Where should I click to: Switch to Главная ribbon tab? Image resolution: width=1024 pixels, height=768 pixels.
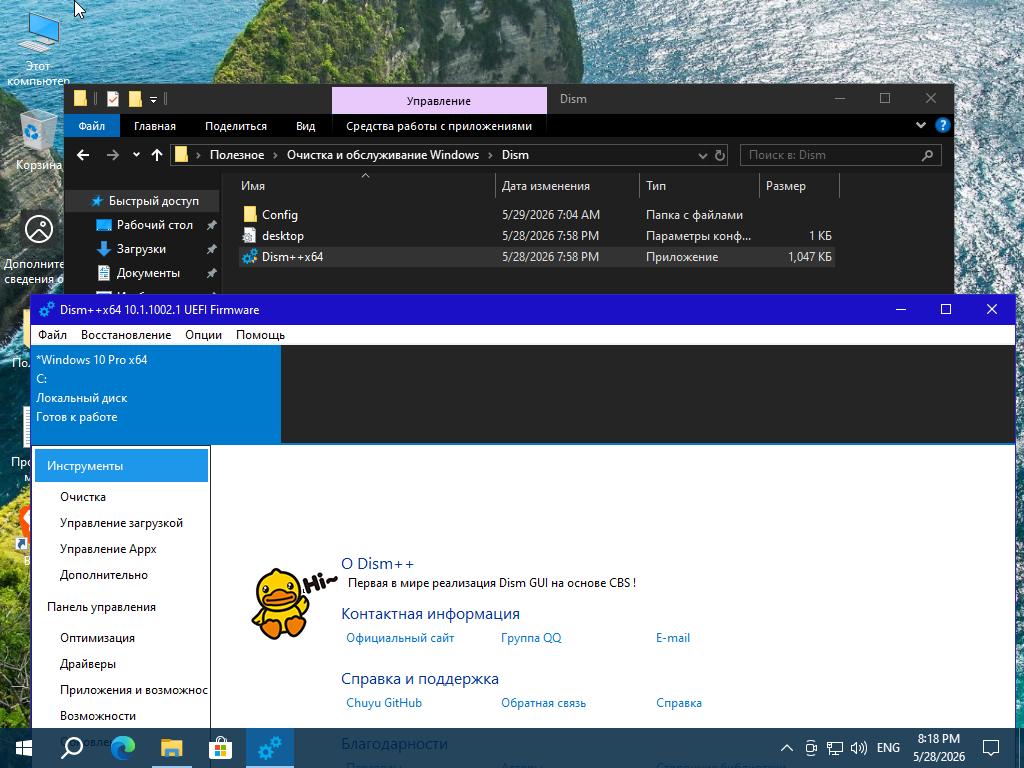(x=155, y=126)
